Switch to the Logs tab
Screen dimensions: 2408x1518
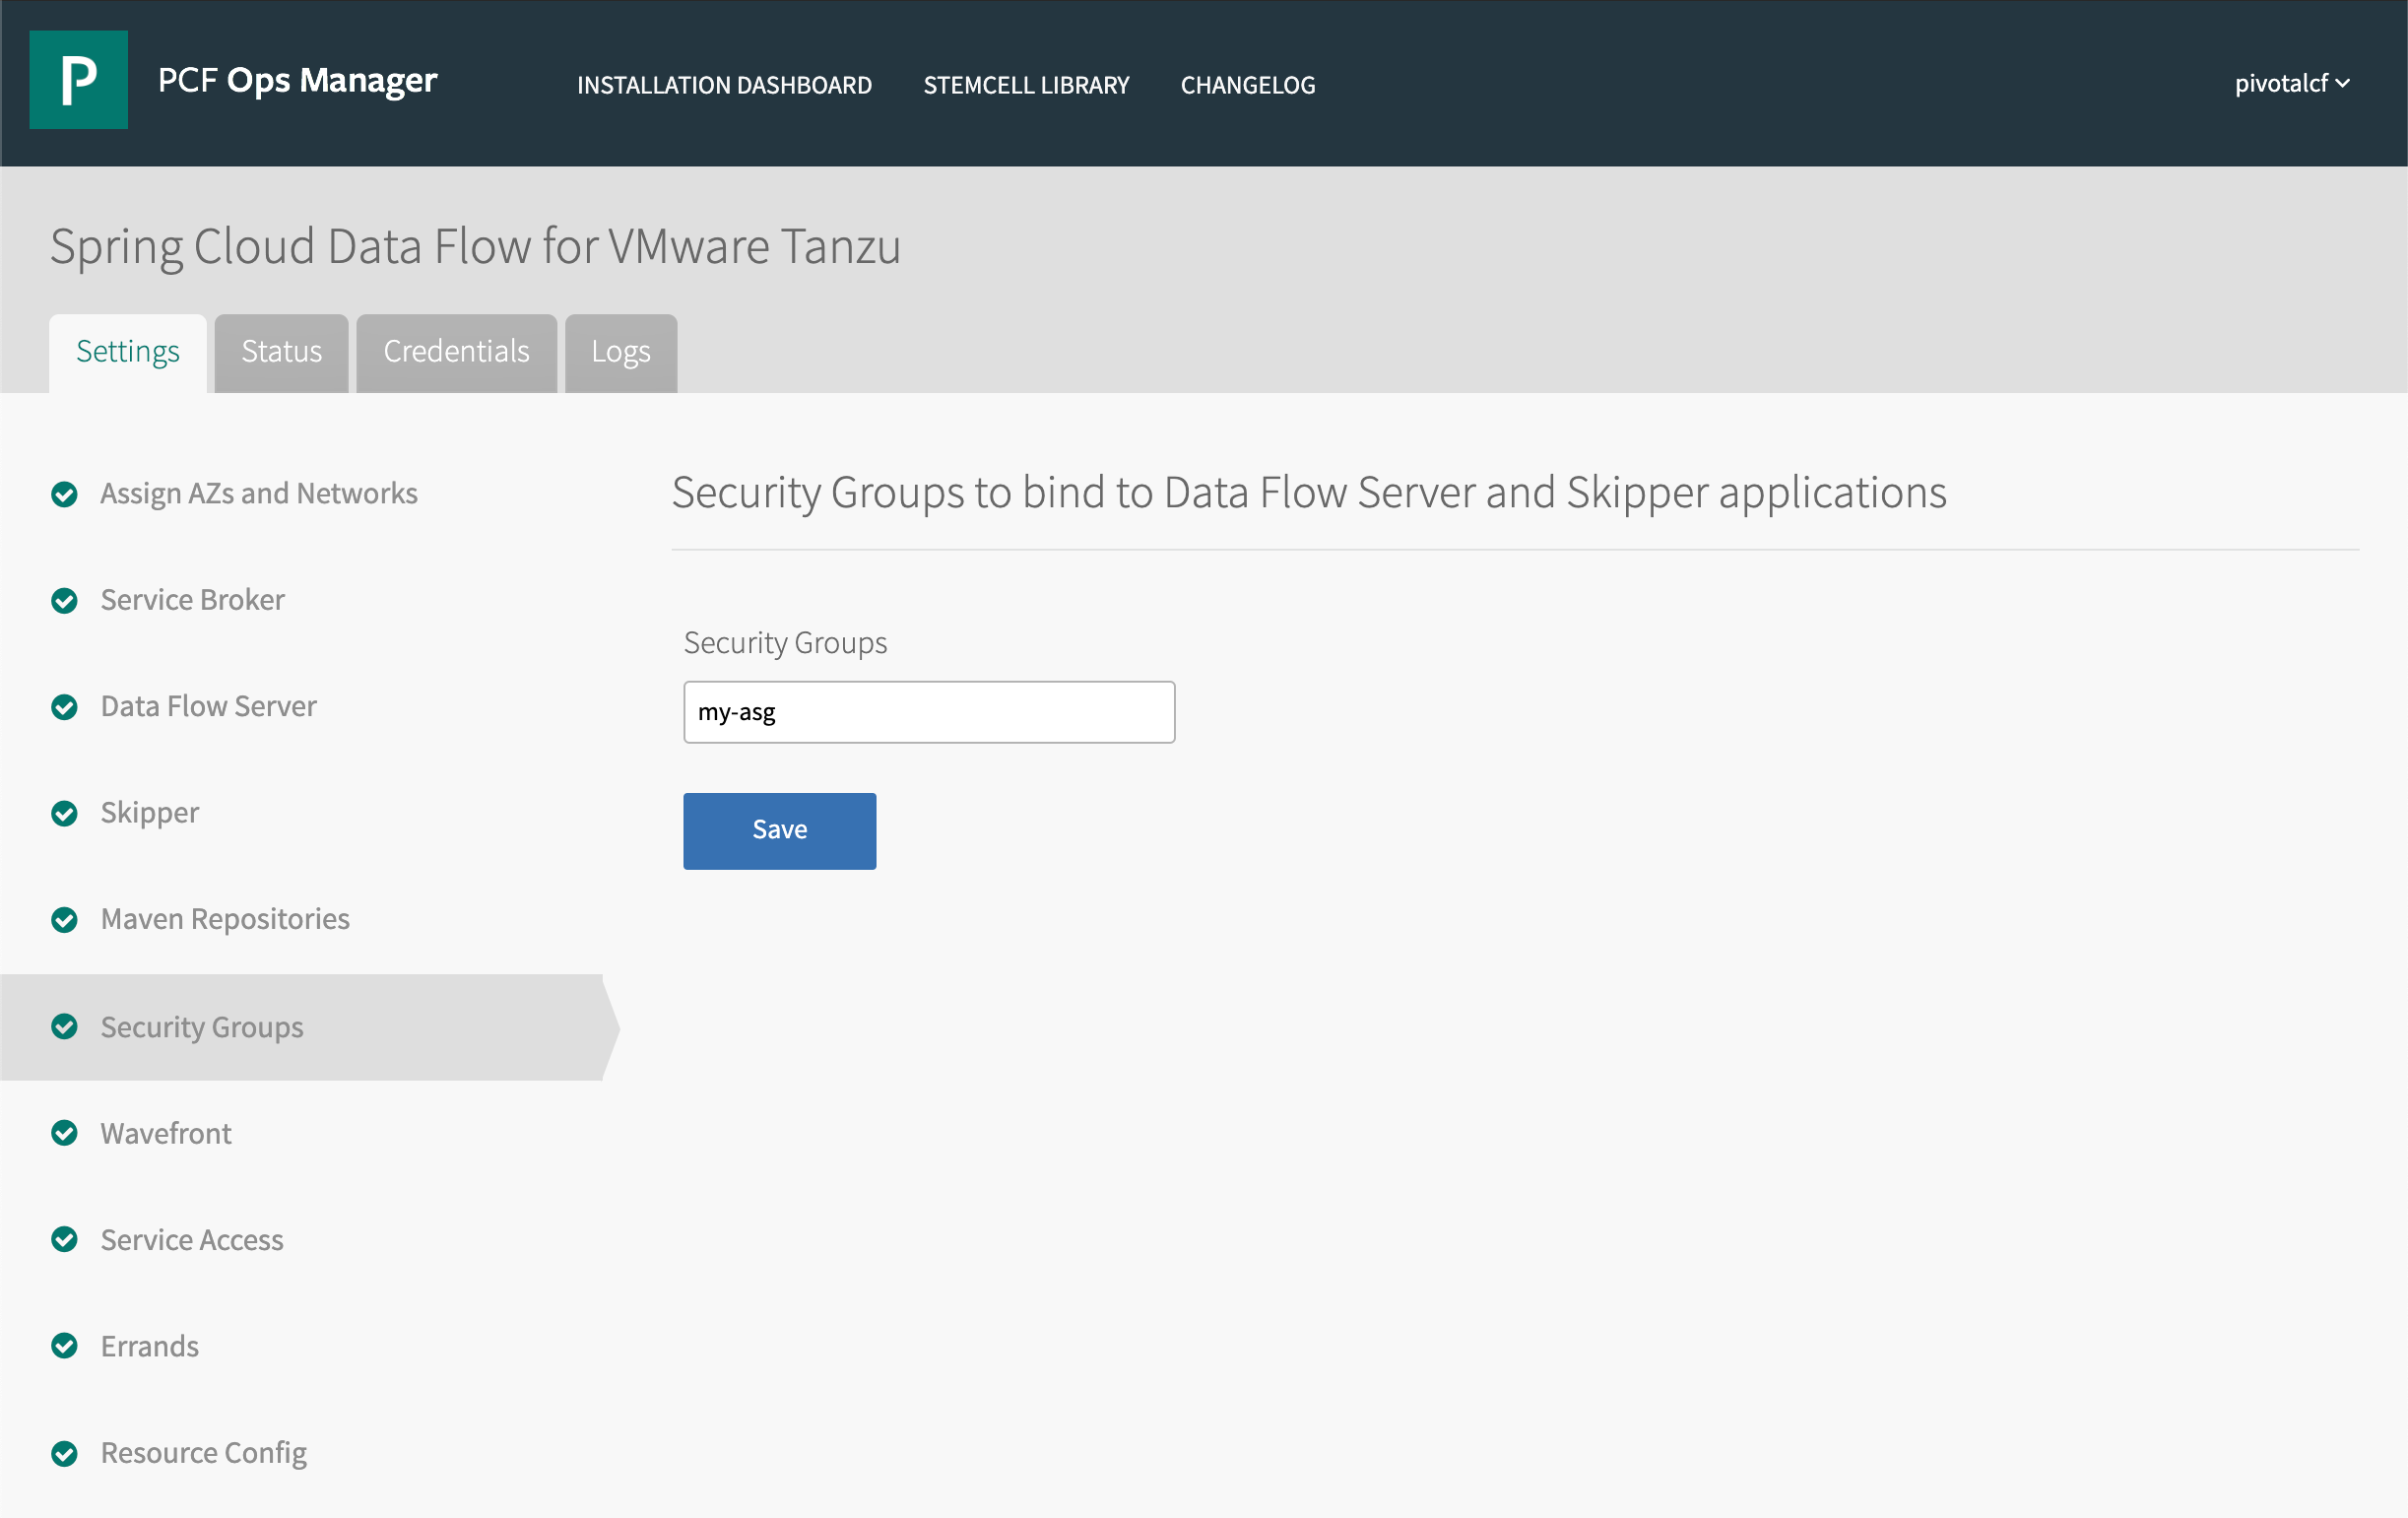(621, 353)
